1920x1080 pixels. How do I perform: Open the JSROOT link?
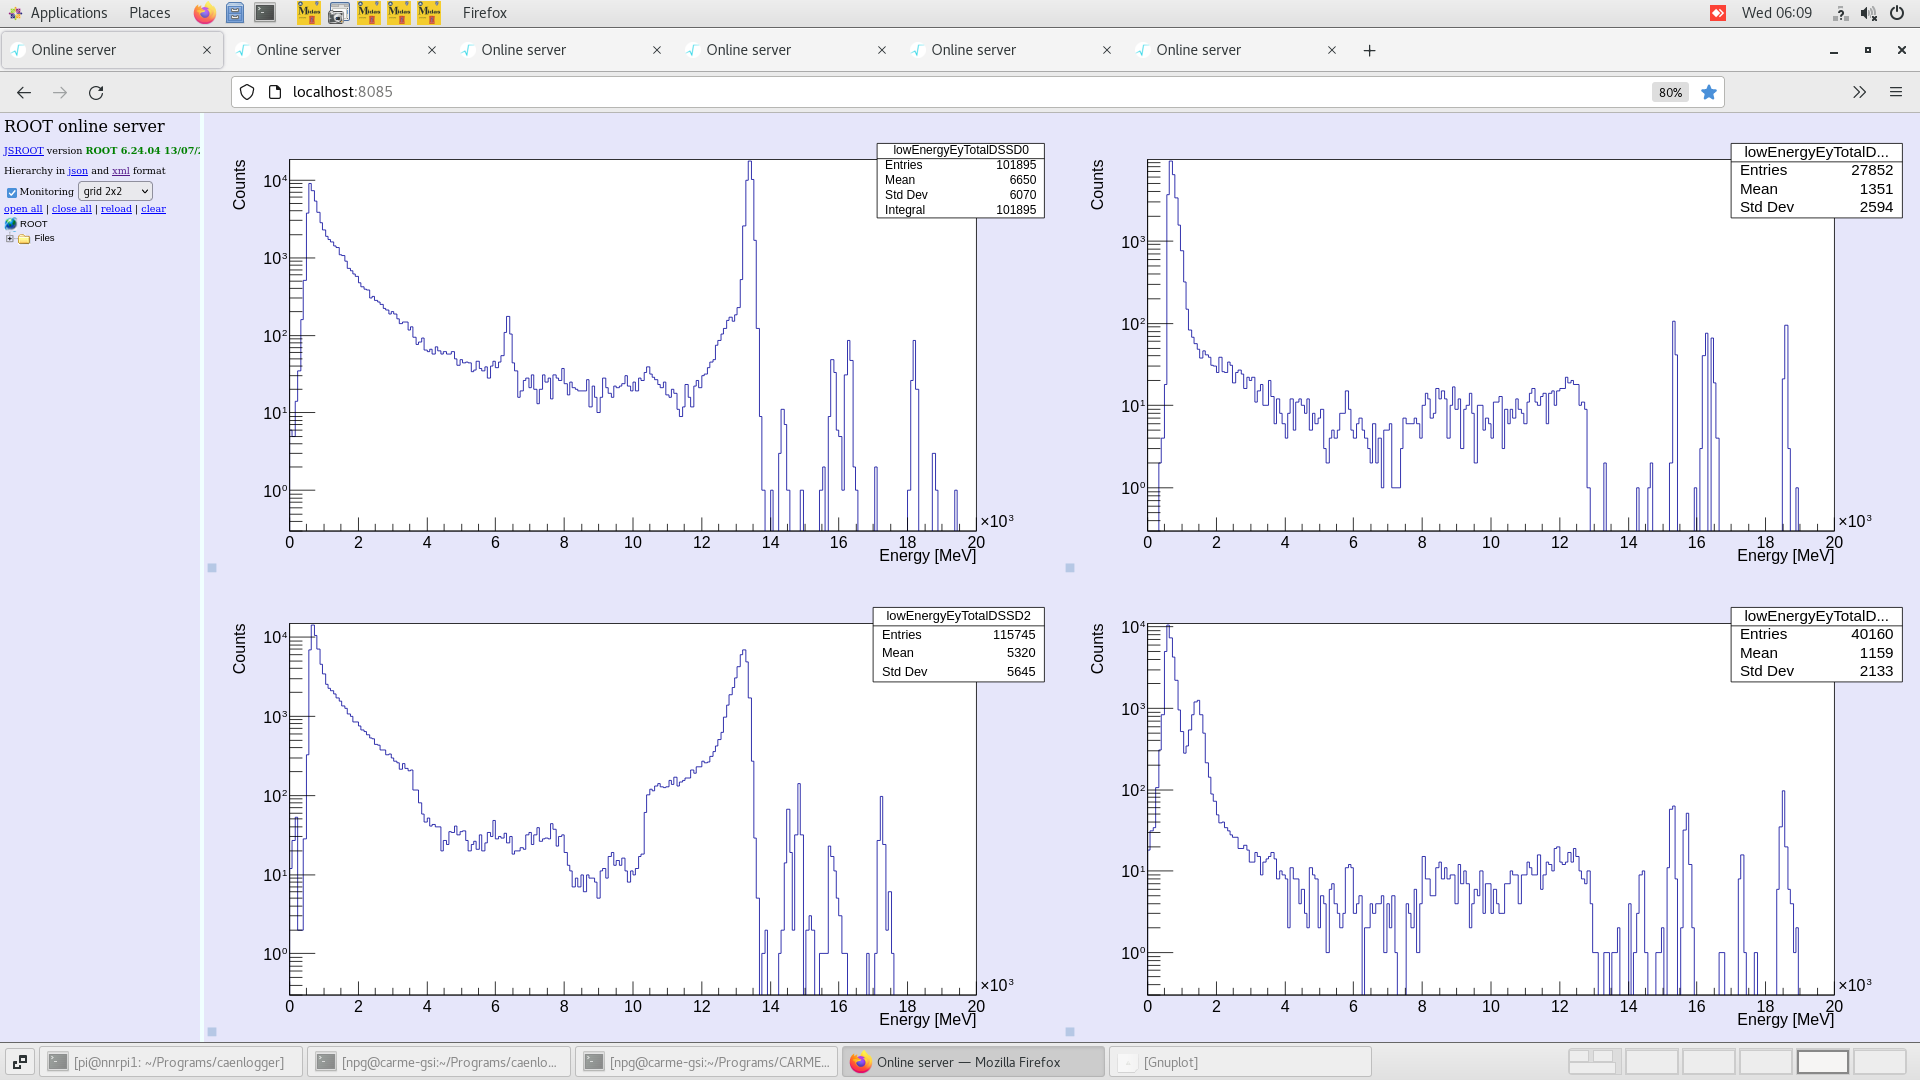(23, 151)
